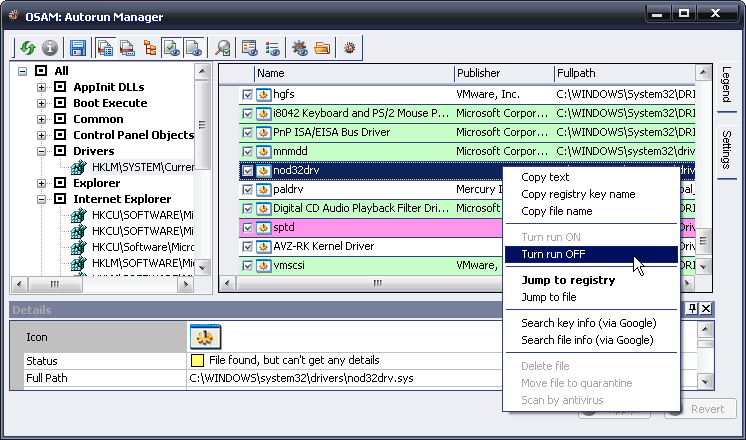Click the gear-with-eye toolbar icon

point(300,48)
